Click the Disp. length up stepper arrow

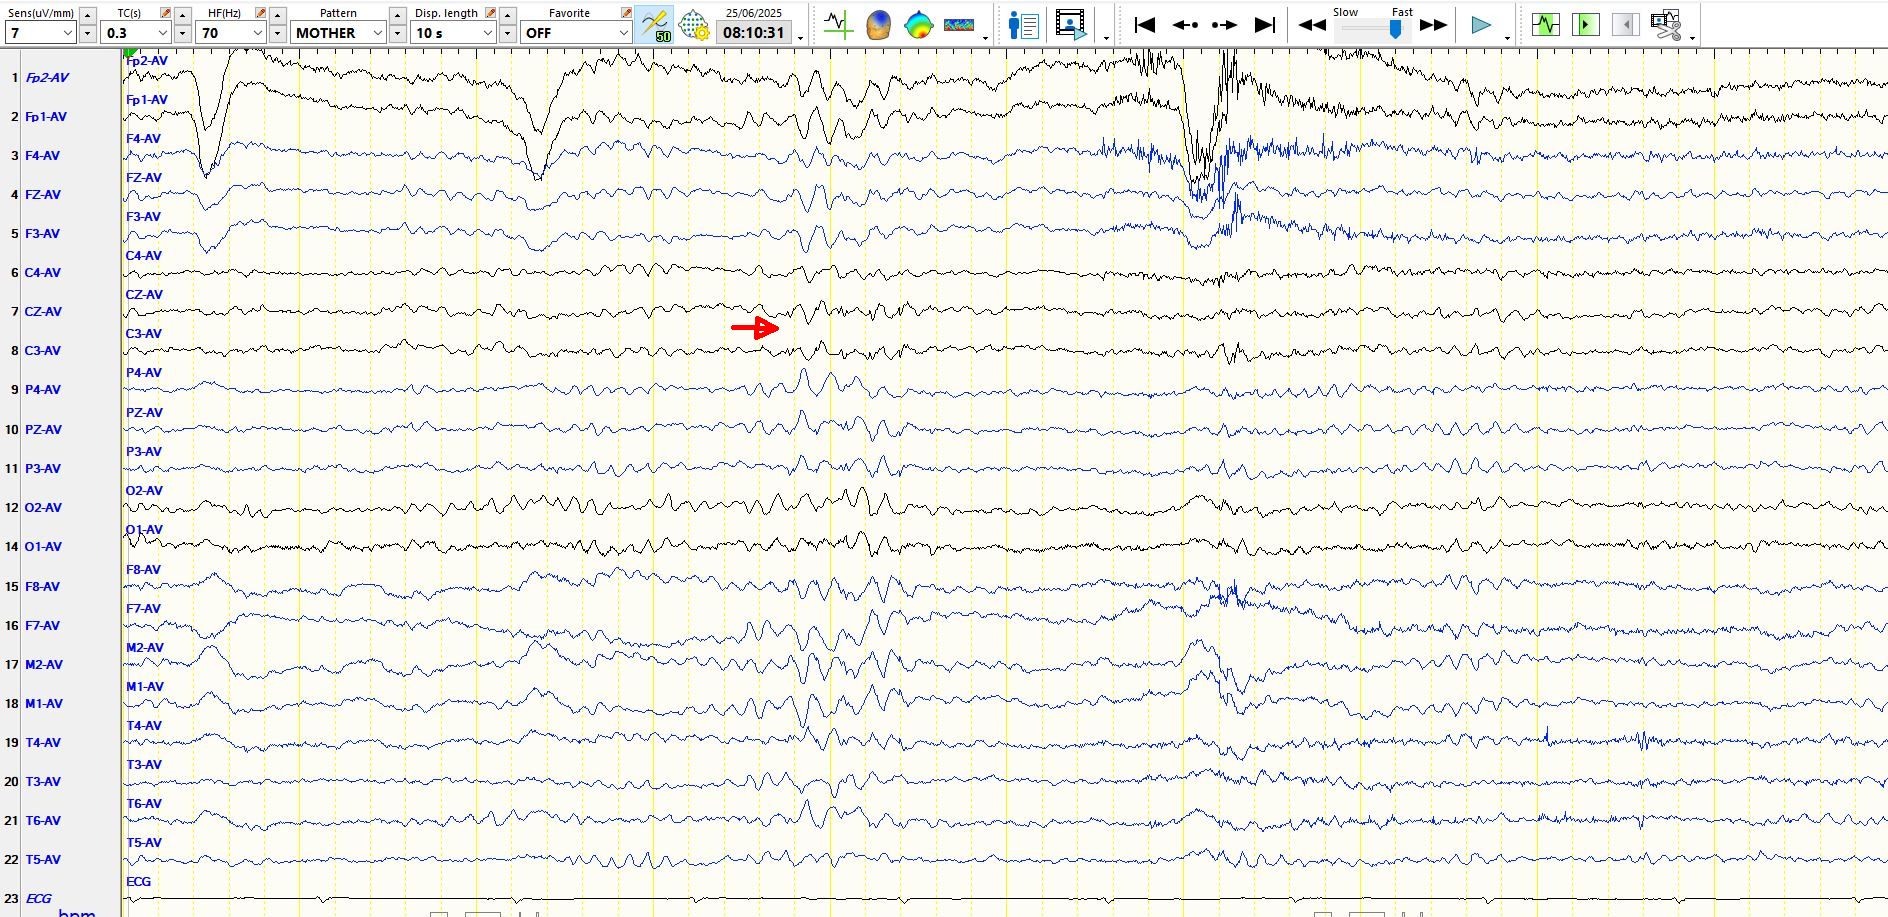[x=508, y=15]
